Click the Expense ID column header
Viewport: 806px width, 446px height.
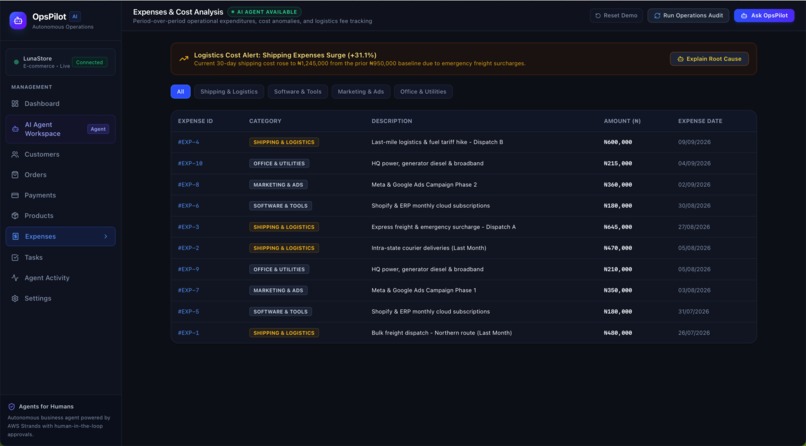tap(195, 121)
